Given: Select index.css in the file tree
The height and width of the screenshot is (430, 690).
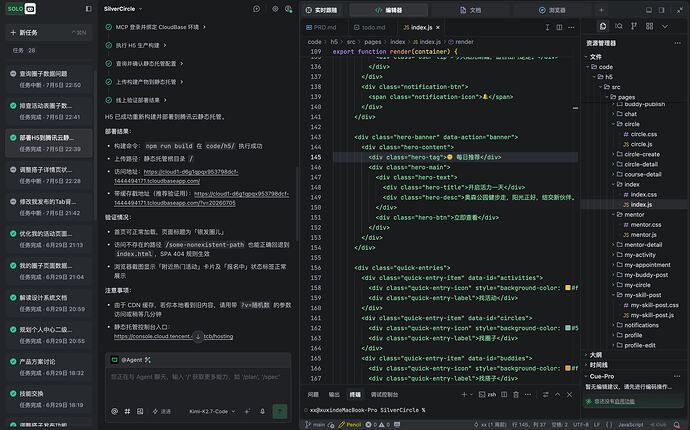Looking at the screenshot, I should pyautogui.click(x=643, y=195).
